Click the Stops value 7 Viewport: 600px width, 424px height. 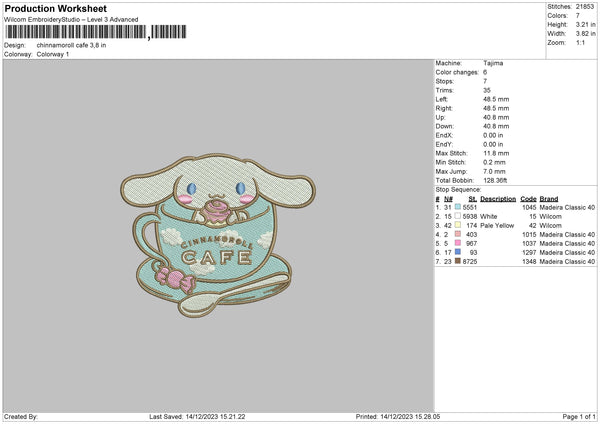(485, 81)
